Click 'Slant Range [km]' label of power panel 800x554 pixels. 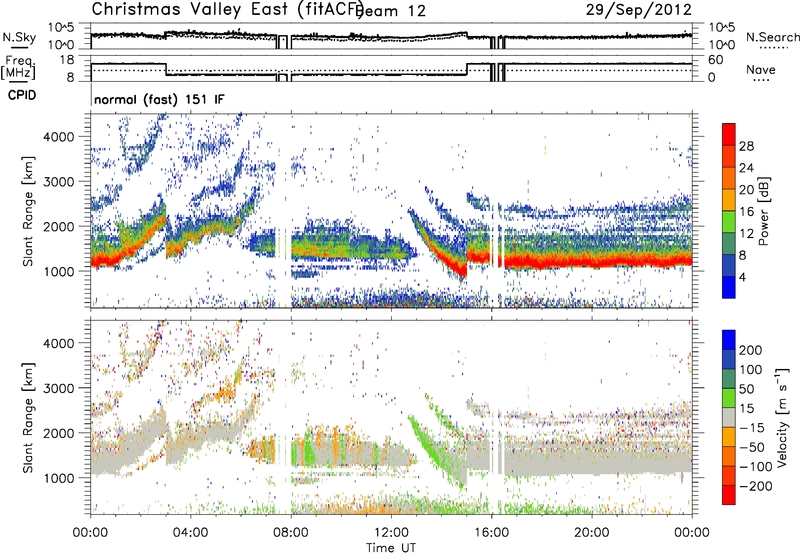tap(28, 211)
